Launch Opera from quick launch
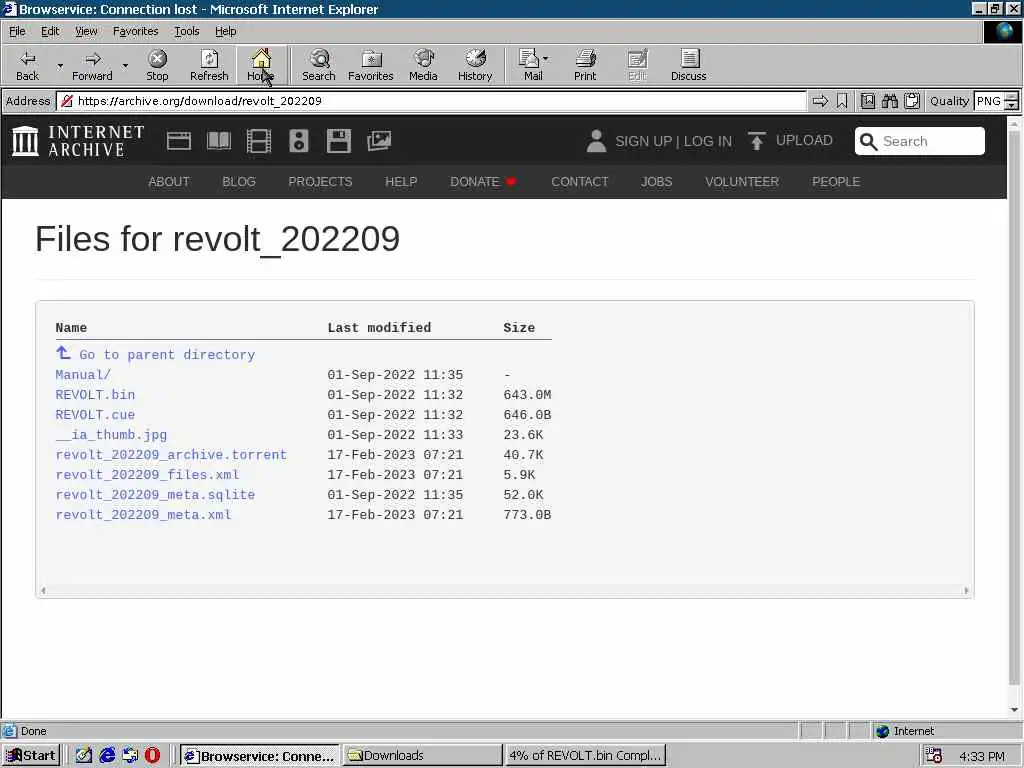The height and width of the screenshot is (768, 1024). coord(152,756)
